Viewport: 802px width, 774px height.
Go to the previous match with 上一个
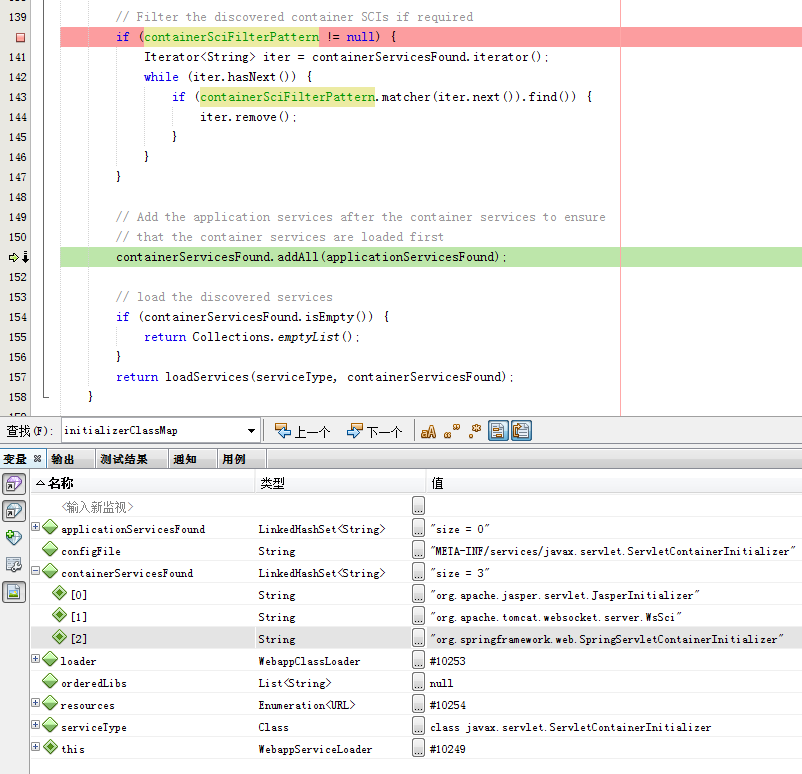coord(303,432)
